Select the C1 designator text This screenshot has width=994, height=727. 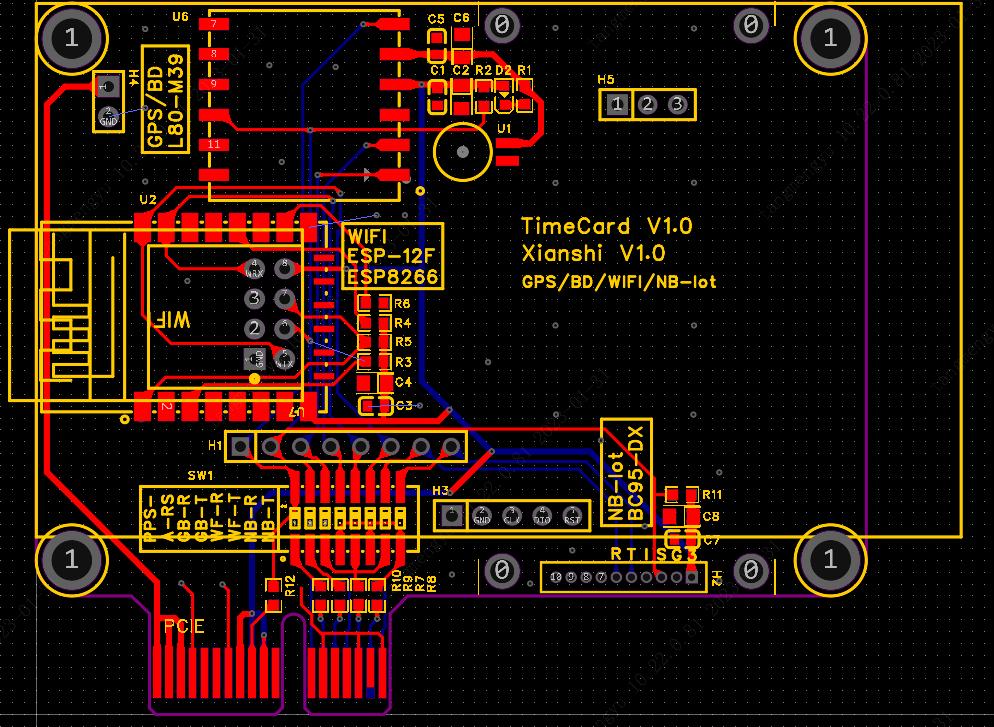click(x=437, y=70)
